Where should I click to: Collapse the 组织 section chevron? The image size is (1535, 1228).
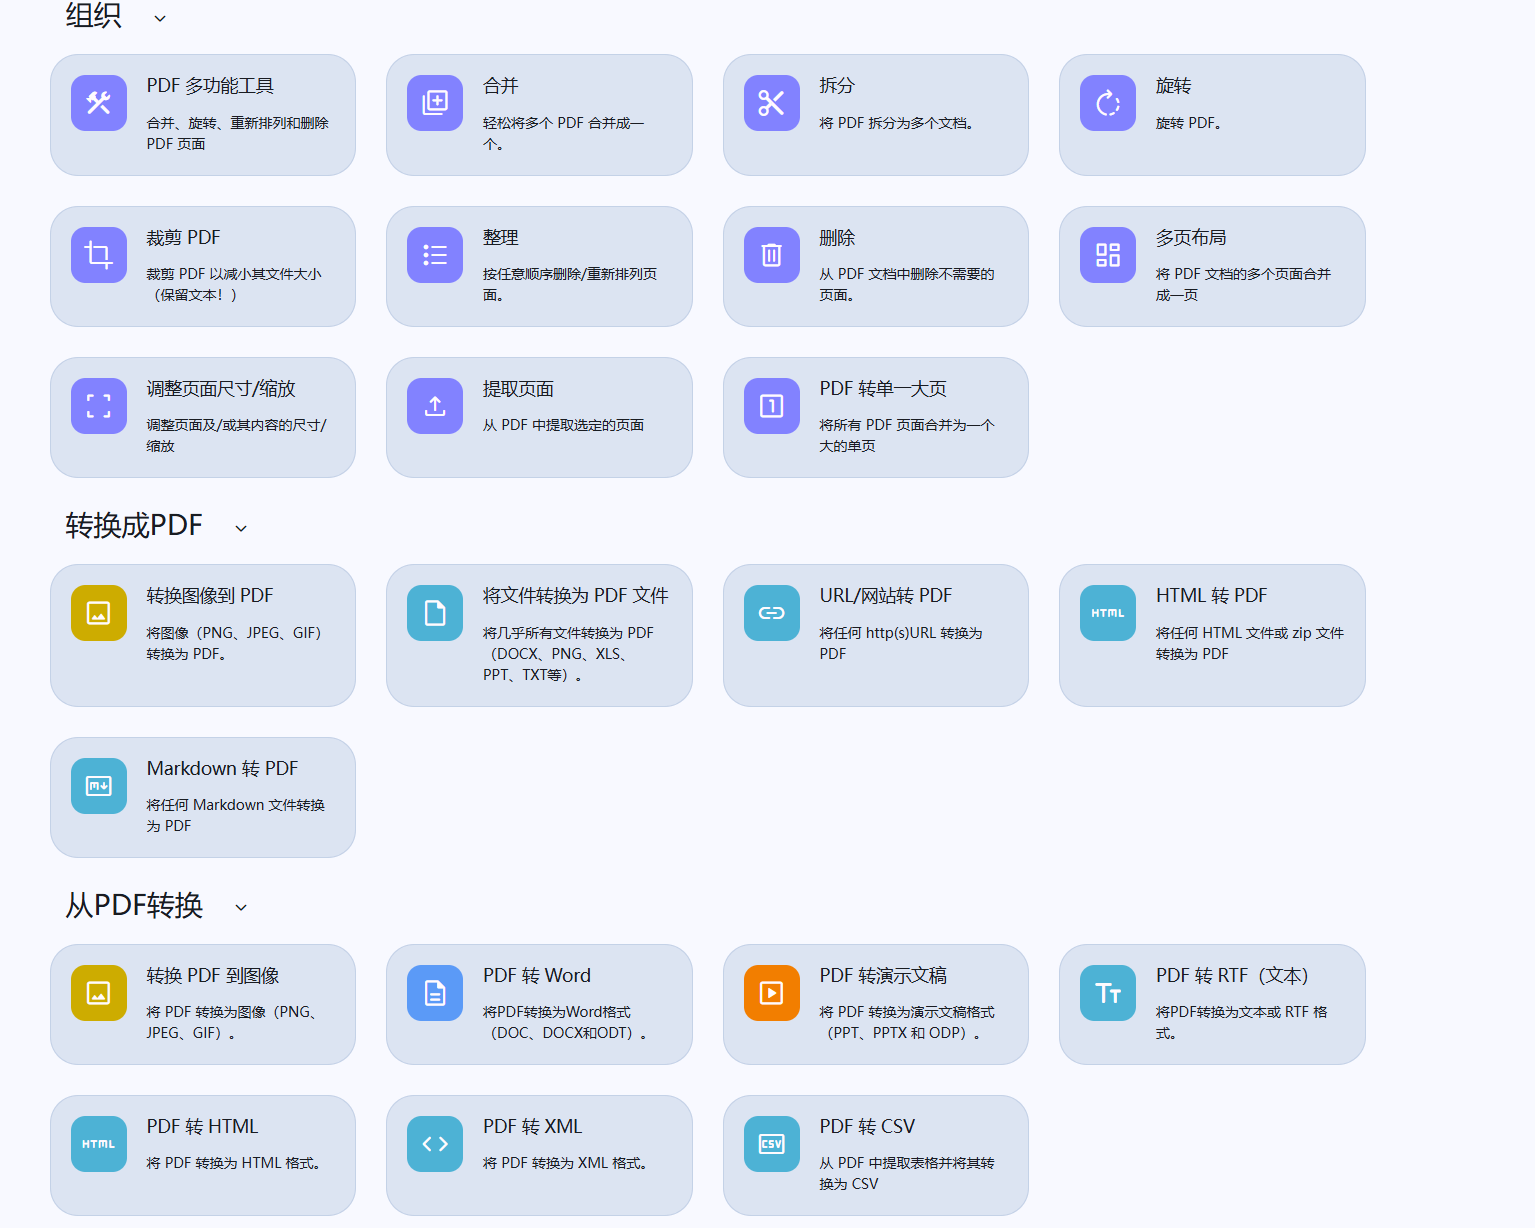tap(160, 18)
